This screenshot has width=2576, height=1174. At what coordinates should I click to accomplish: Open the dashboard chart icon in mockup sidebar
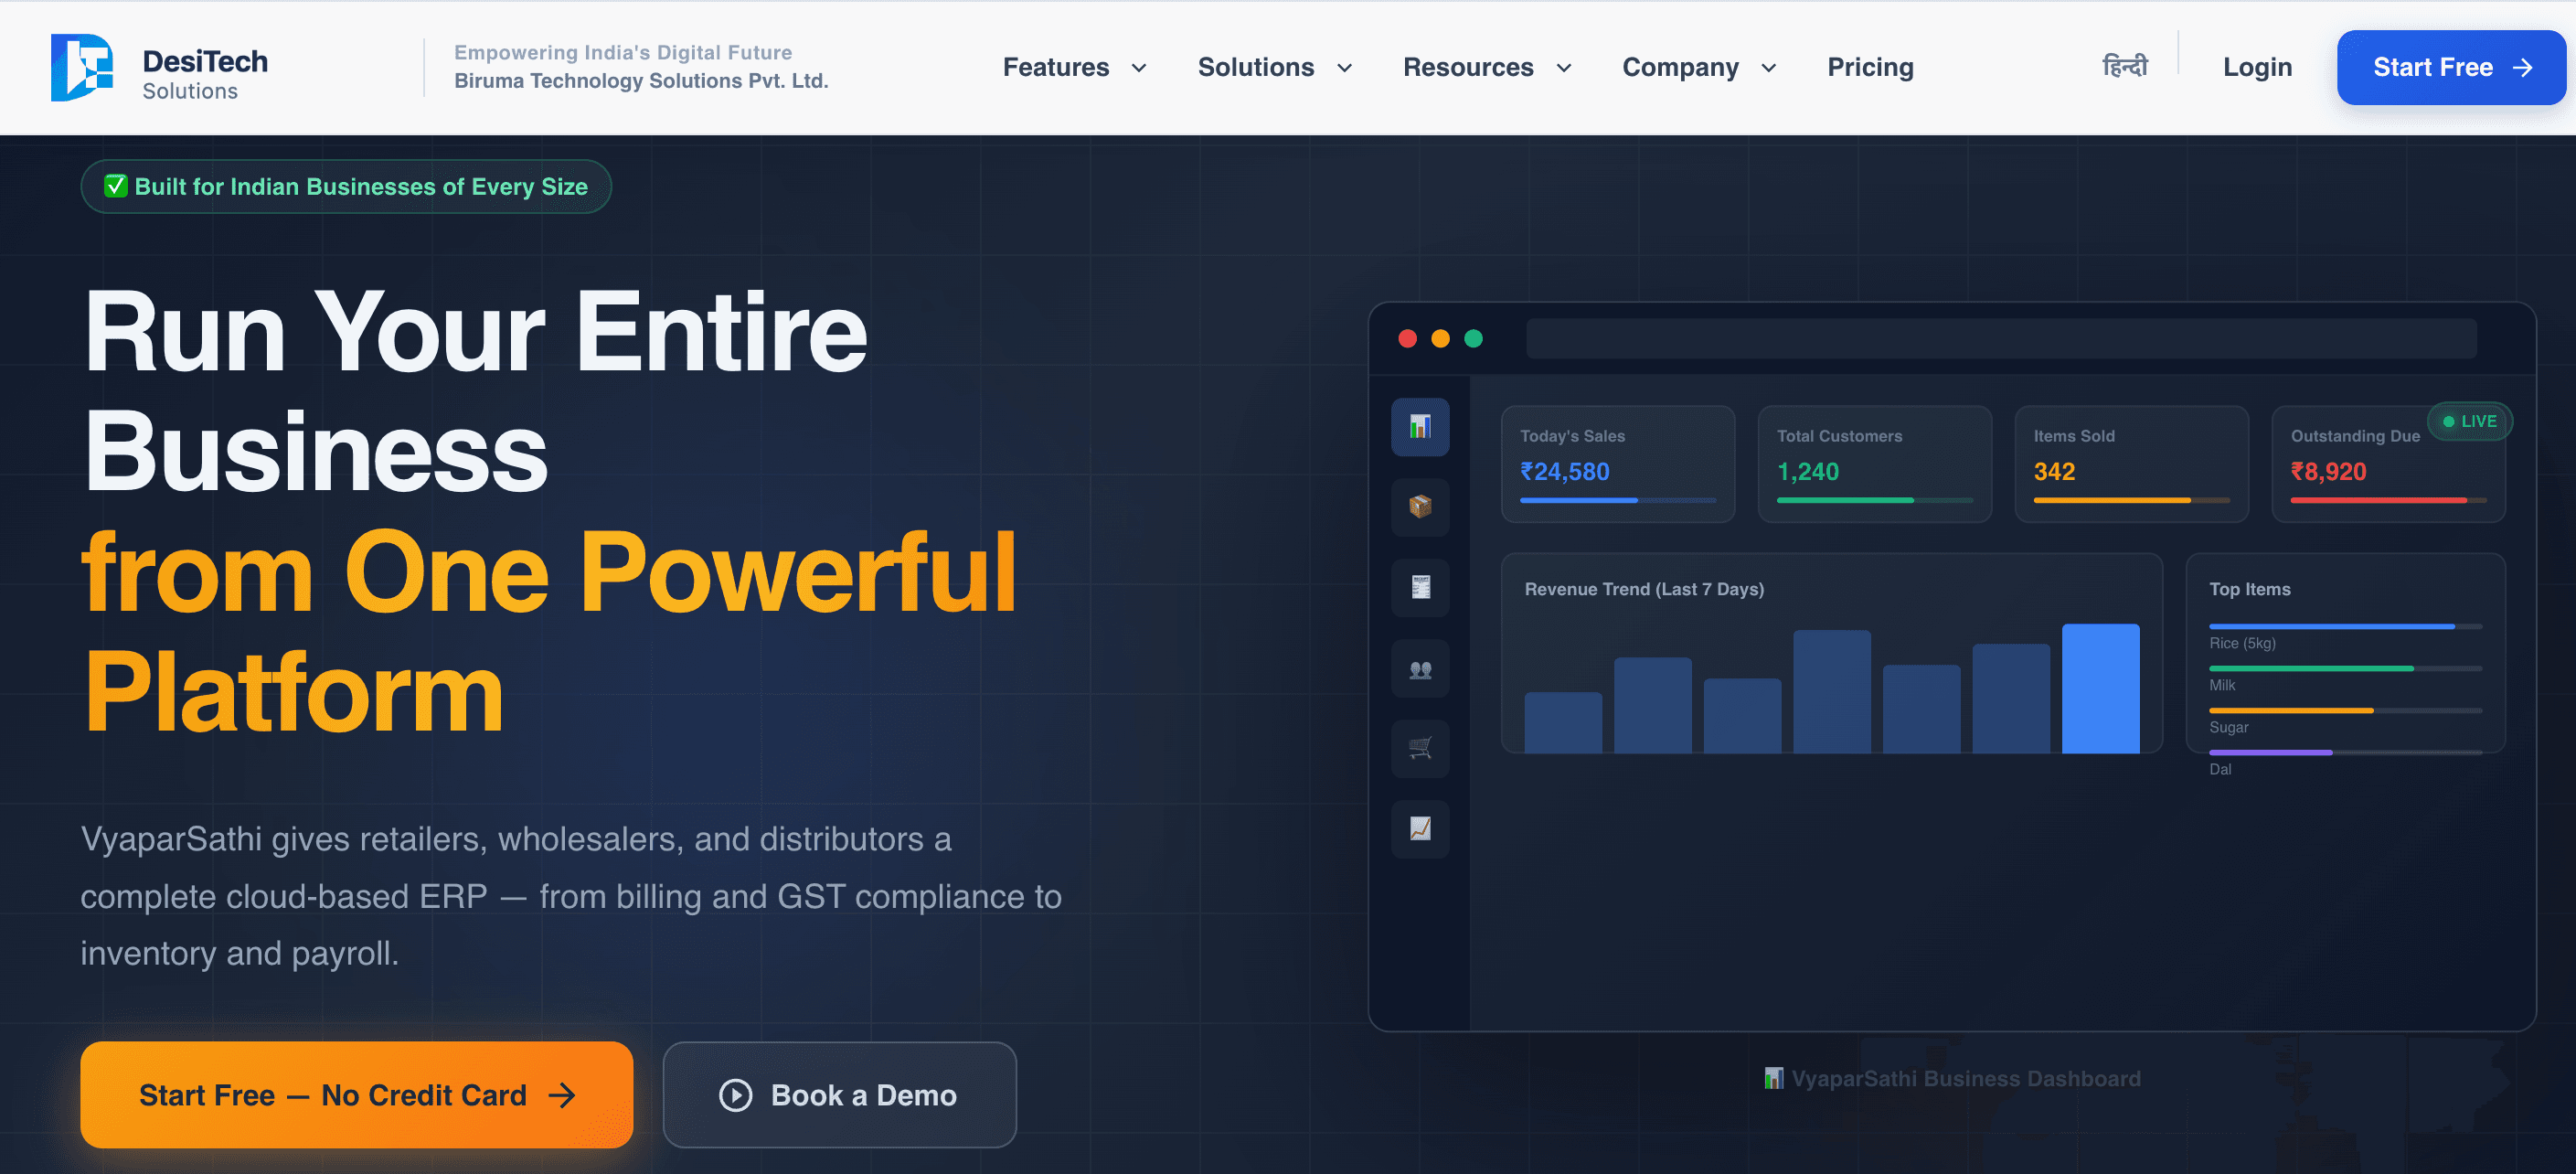(1420, 427)
